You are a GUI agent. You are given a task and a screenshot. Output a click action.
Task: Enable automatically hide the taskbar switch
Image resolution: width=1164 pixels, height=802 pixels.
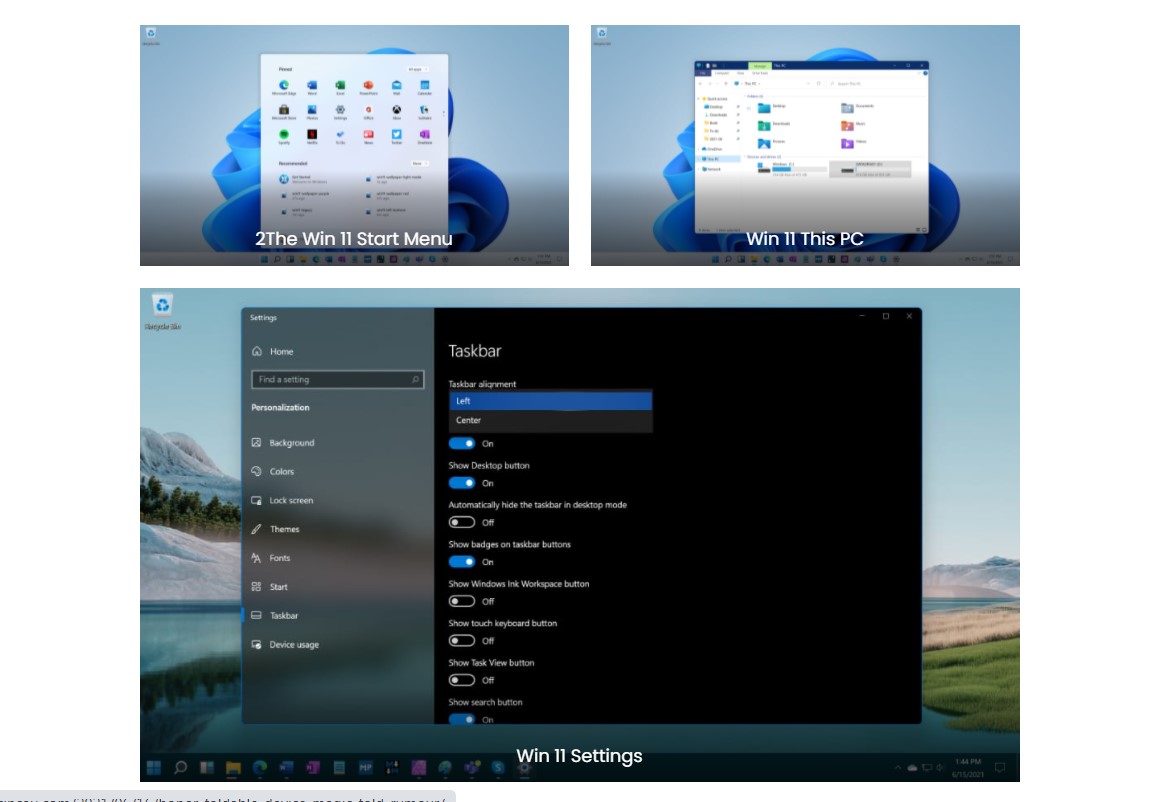pyautogui.click(x=461, y=522)
